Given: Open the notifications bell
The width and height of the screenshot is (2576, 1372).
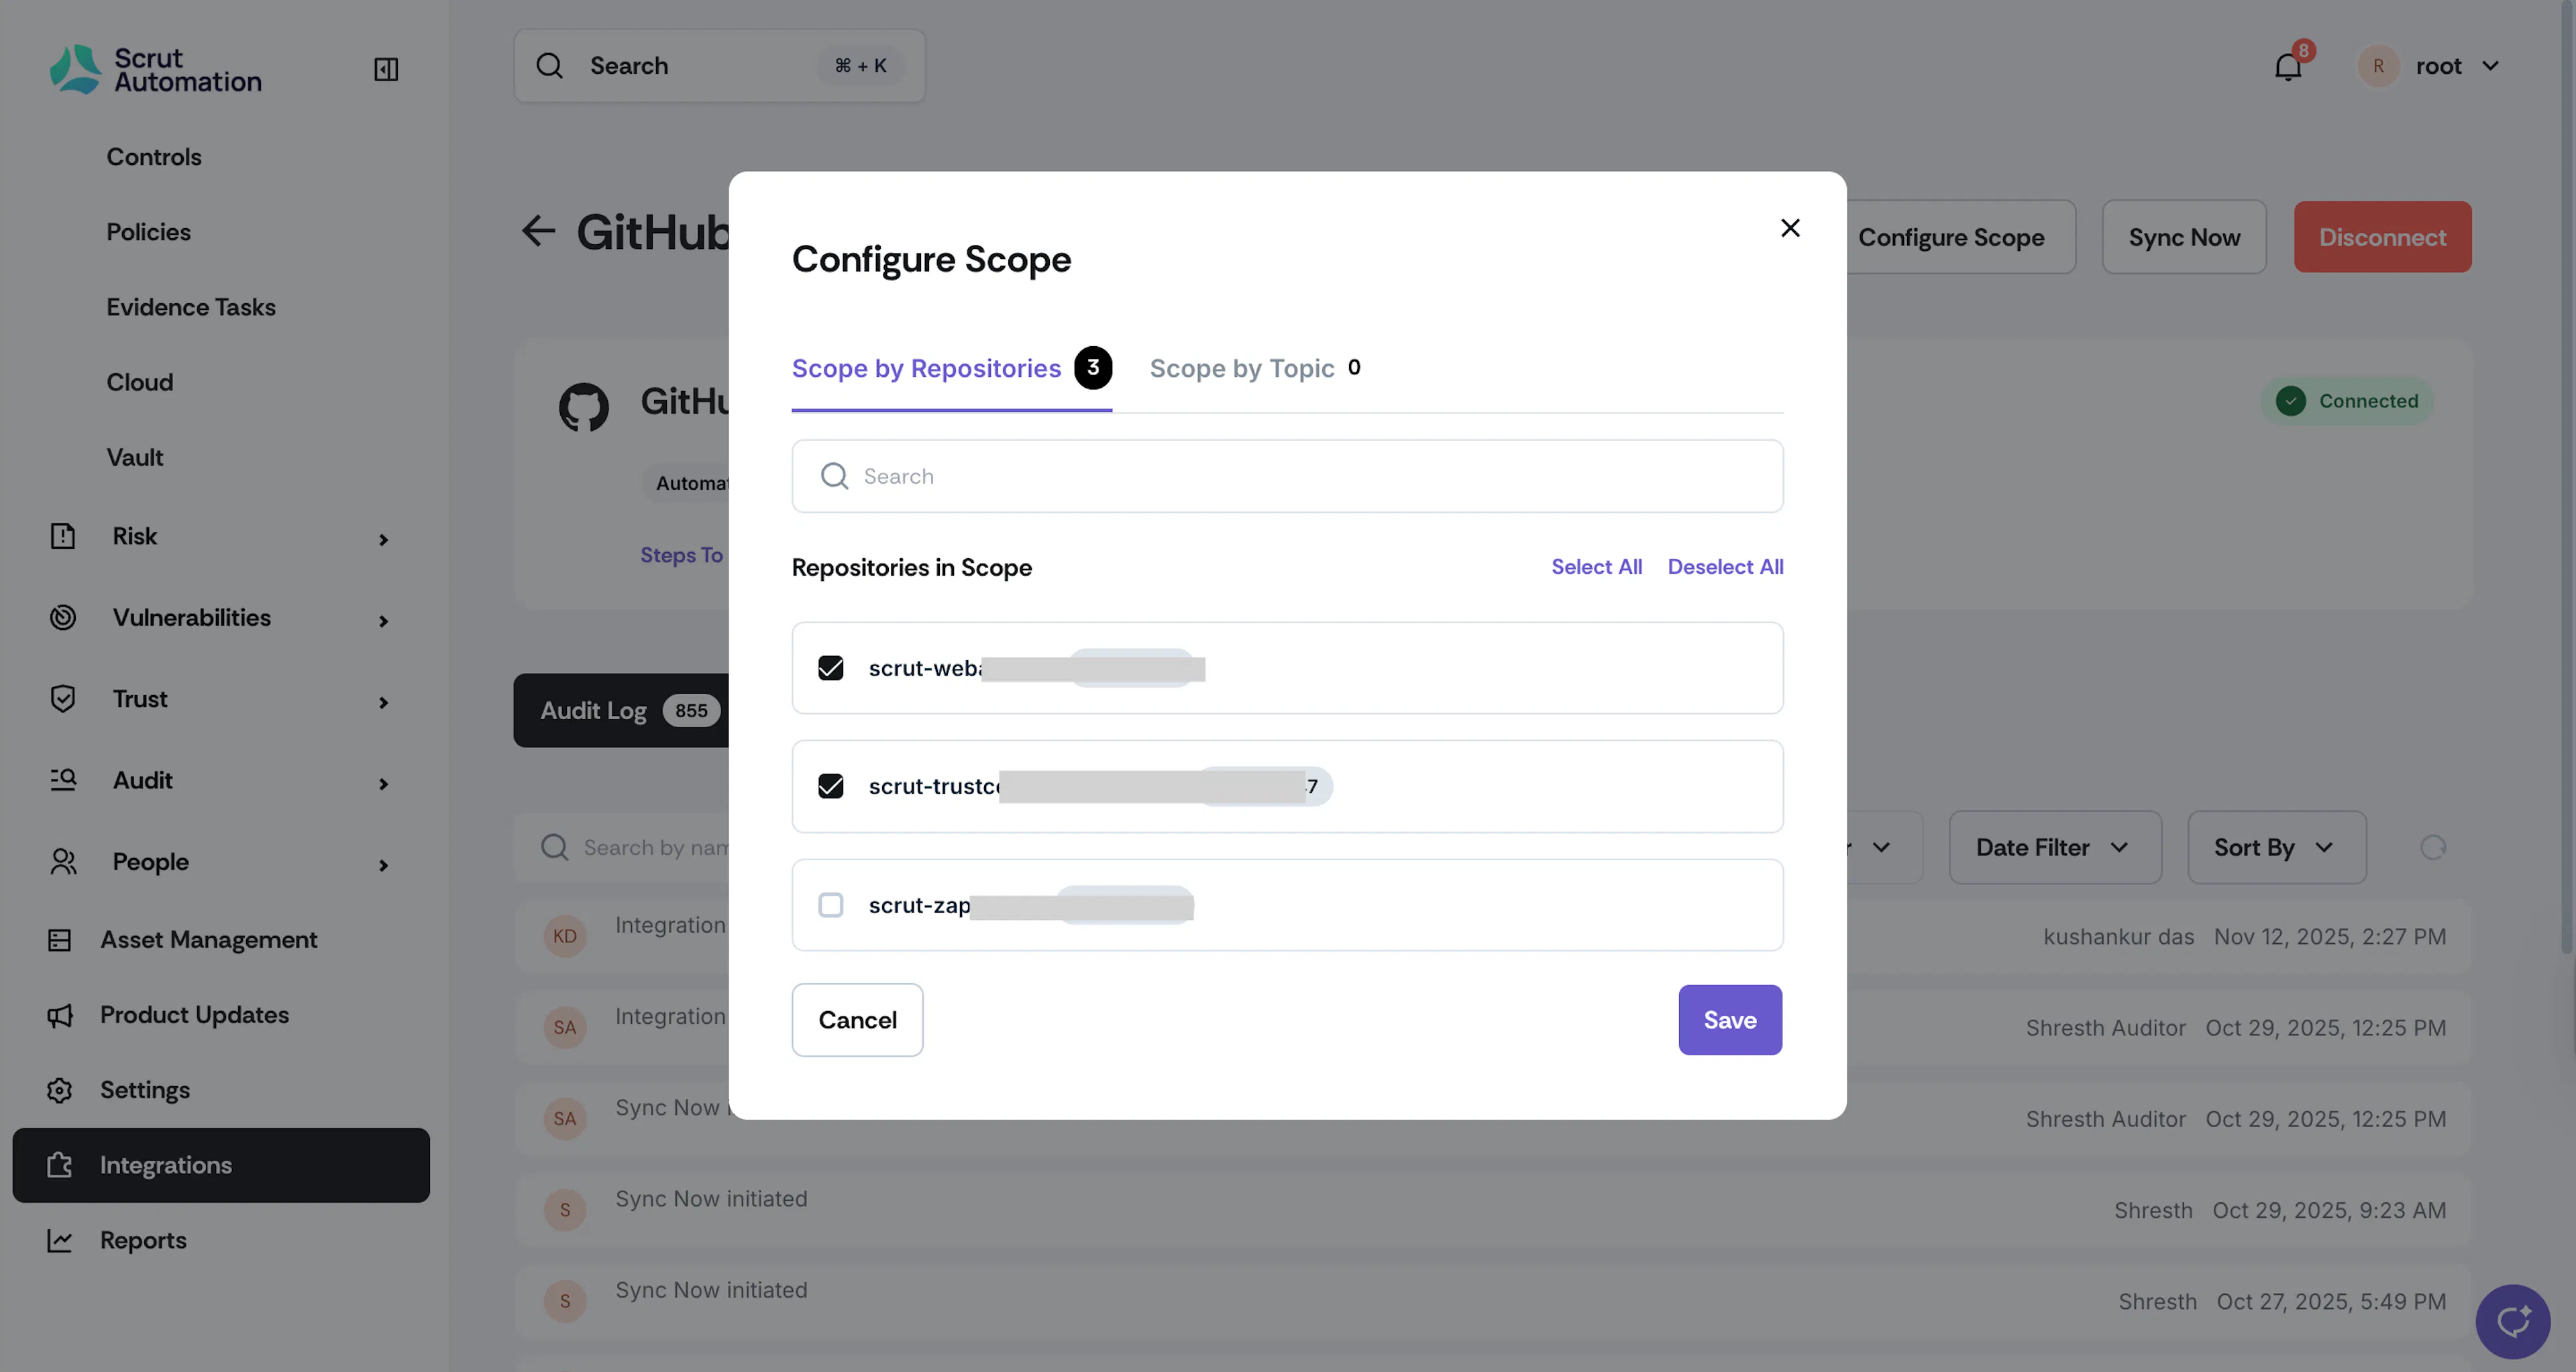Looking at the screenshot, I should point(2288,67).
